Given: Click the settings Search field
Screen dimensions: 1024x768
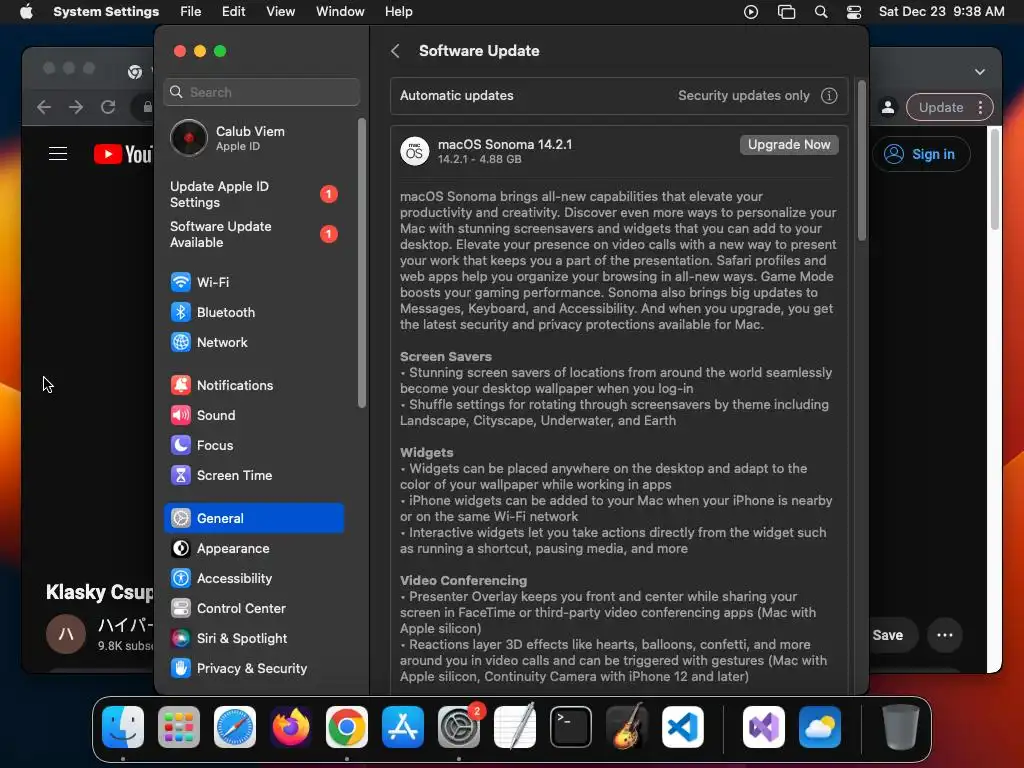Looking at the screenshot, I should click(261, 92).
